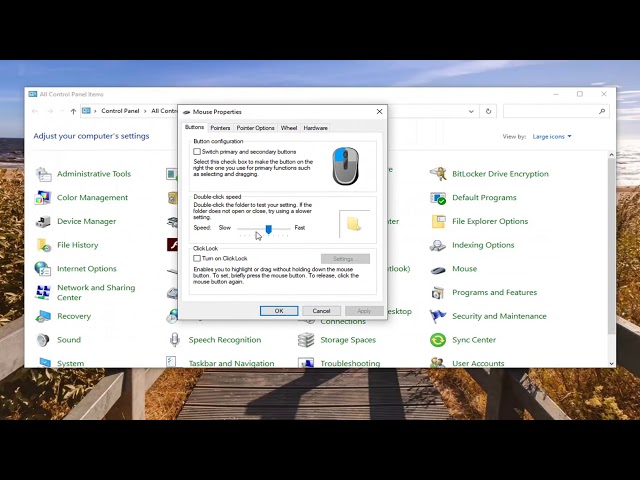Viewport: 640px width, 480px height.
Task: Switch to the Pointer Options tab
Action: [256, 128]
